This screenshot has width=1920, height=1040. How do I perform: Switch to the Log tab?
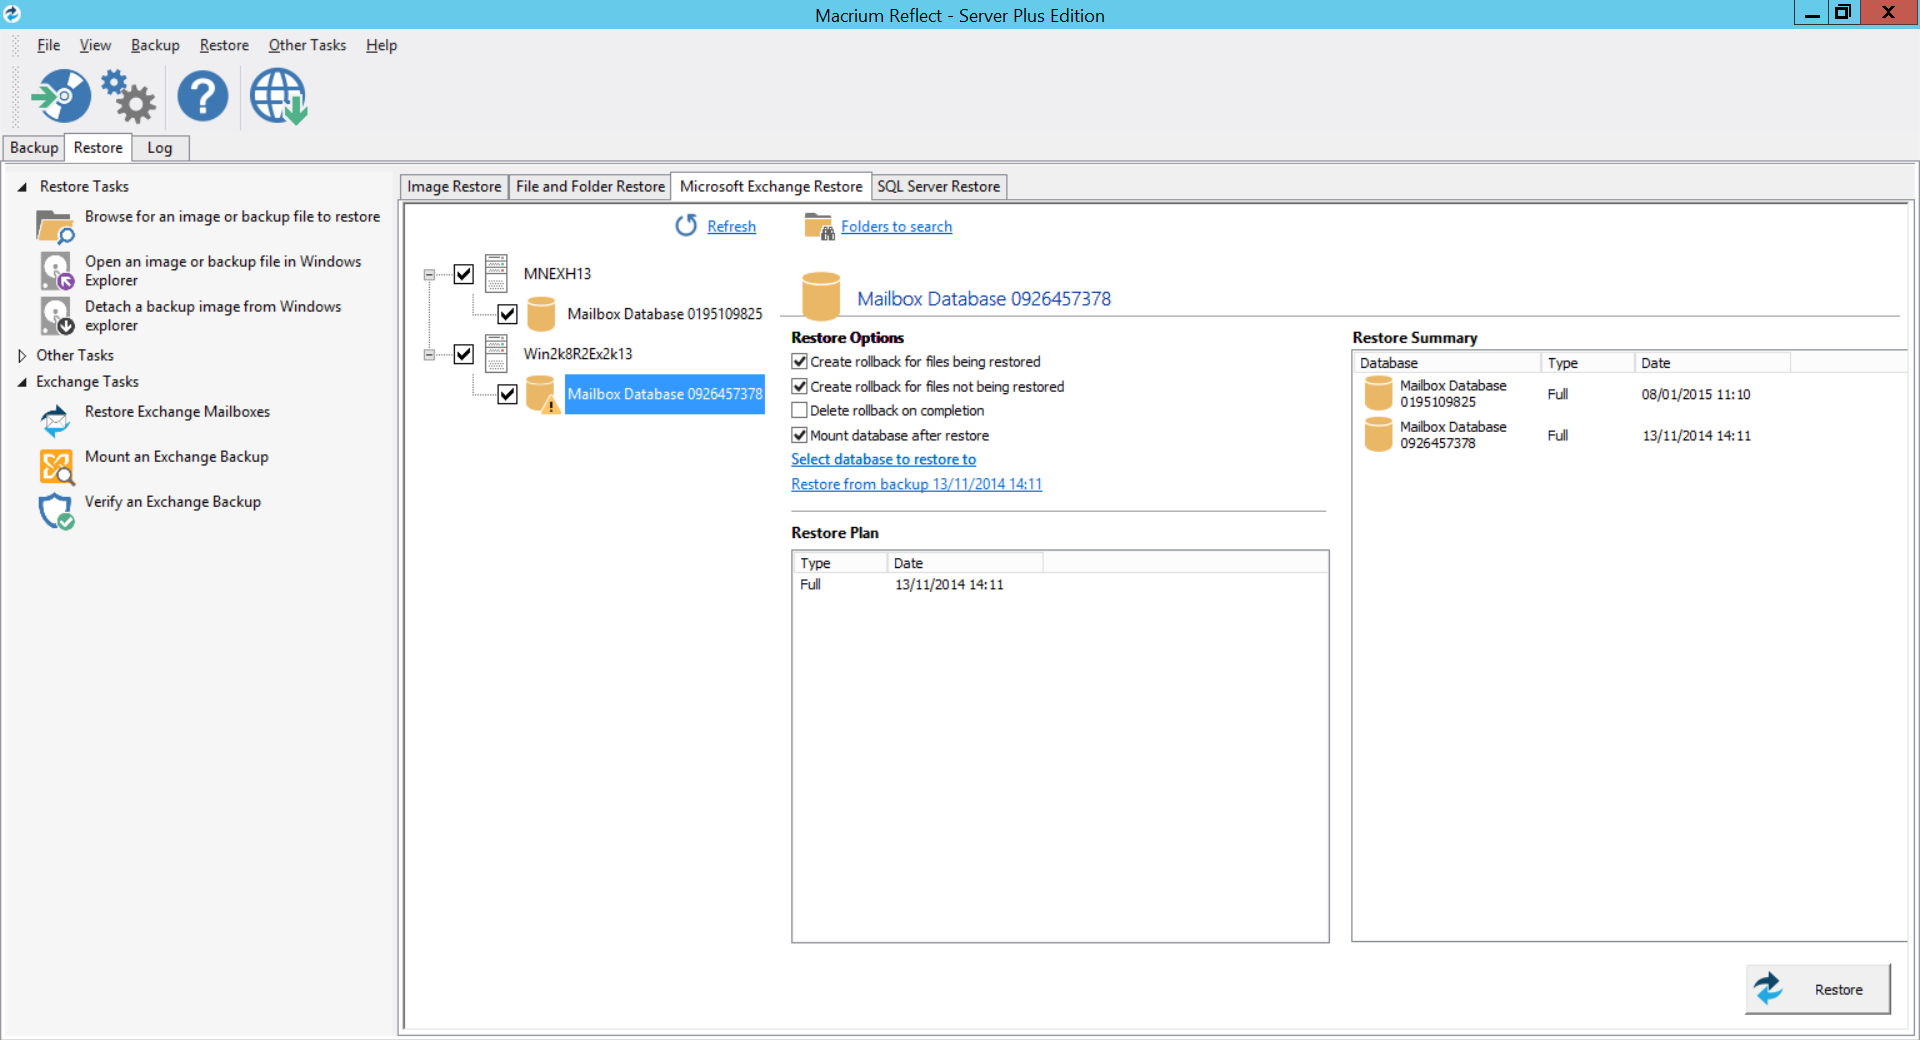[x=160, y=148]
